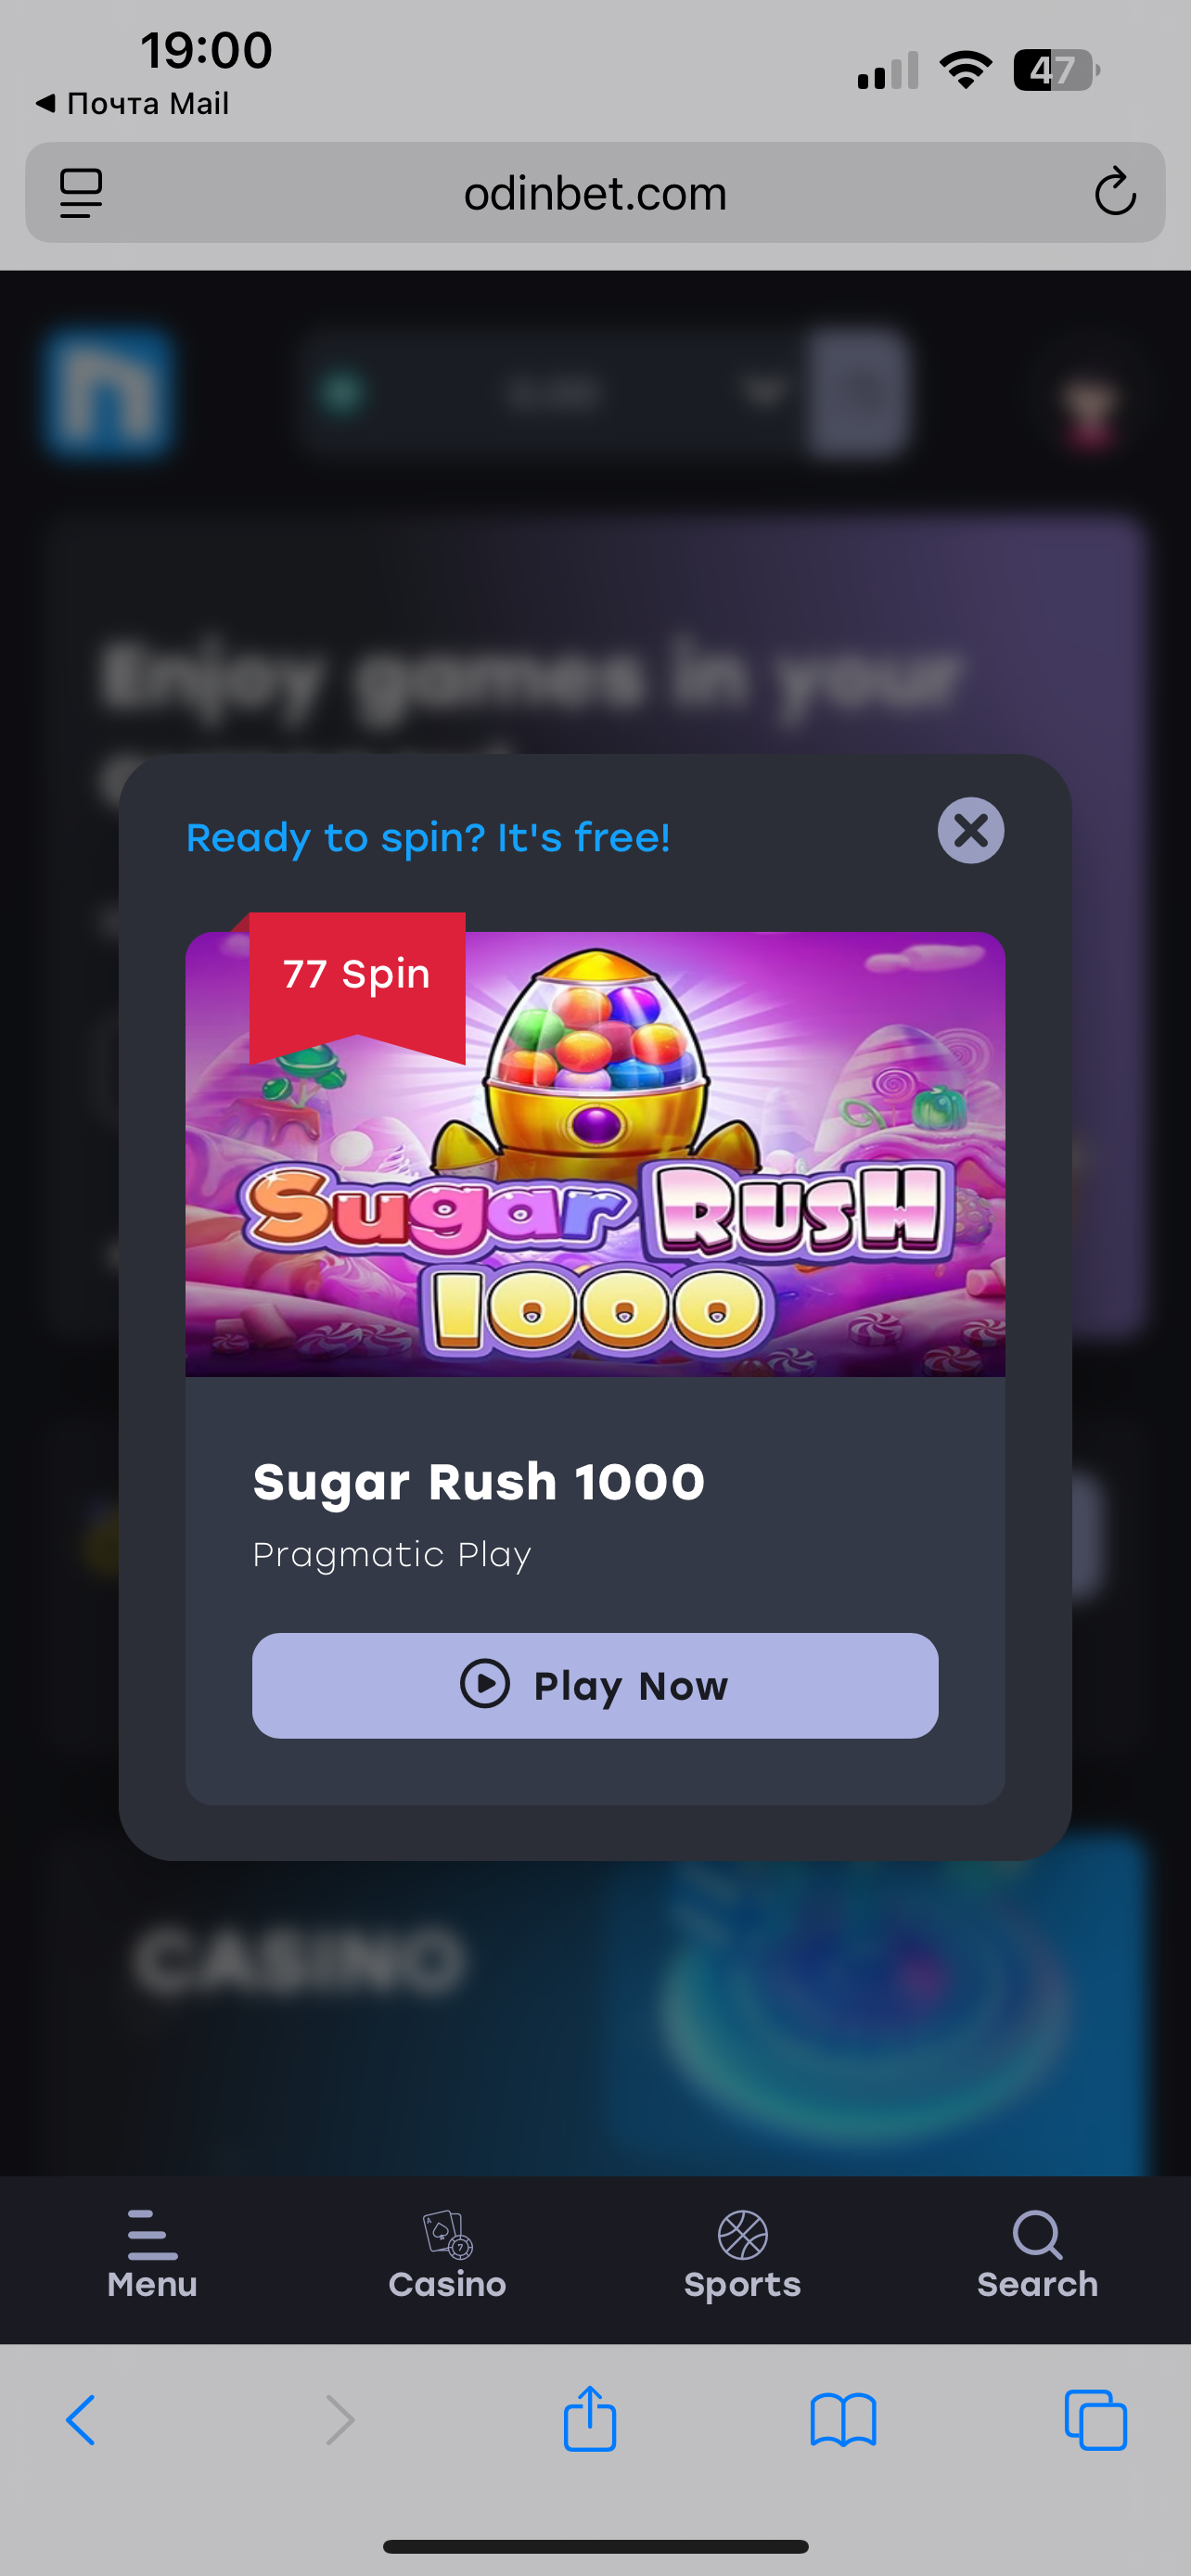Go forward with Safari forward arrow

coord(340,2420)
